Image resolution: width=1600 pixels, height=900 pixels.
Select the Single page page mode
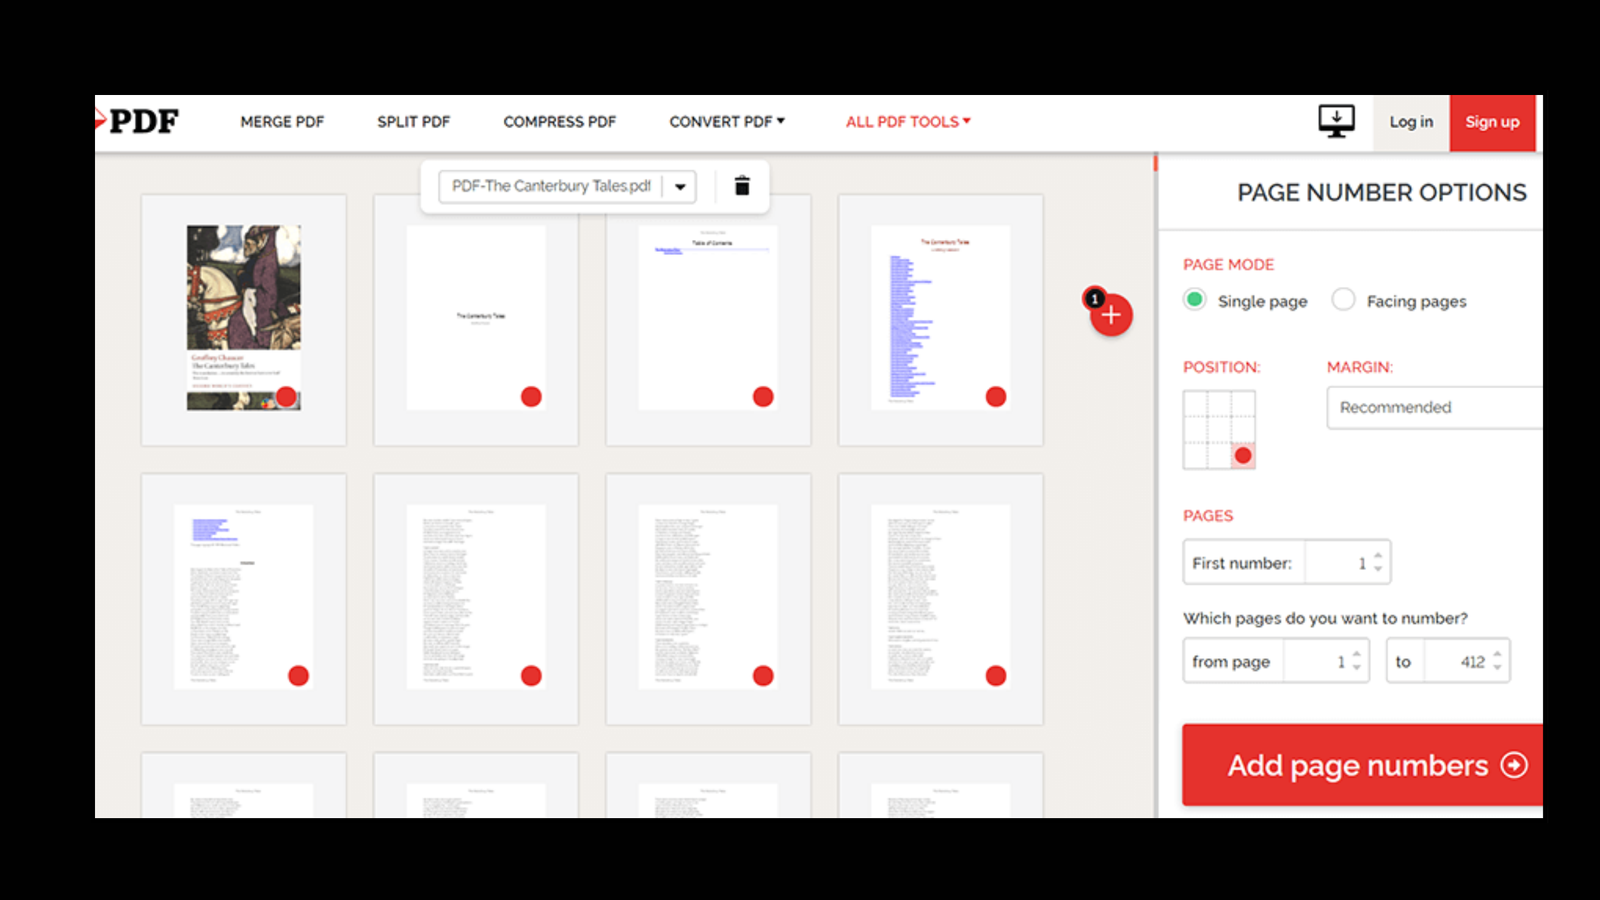[1195, 299]
